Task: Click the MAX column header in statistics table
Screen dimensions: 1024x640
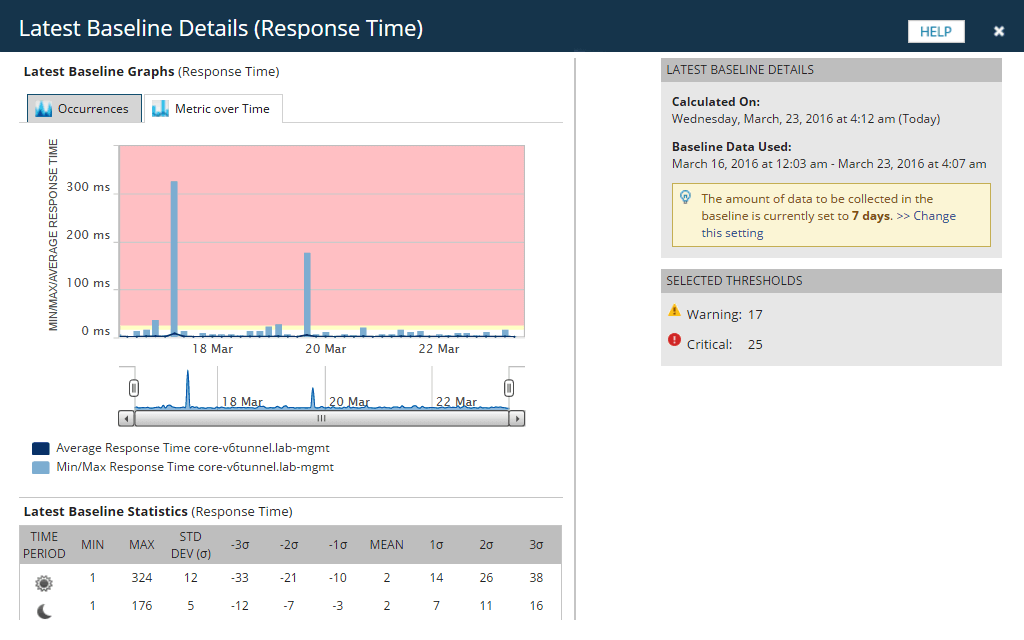Action: 142,545
